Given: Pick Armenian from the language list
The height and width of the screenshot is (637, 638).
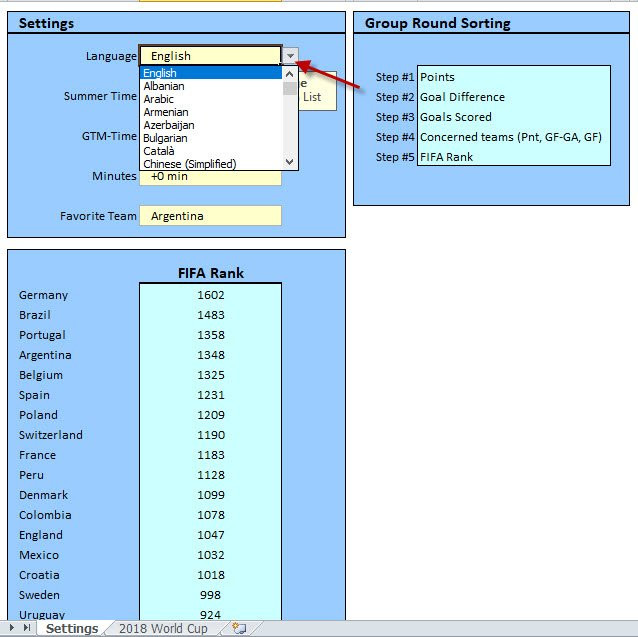Looking at the screenshot, I should click(x=165, y=112).
